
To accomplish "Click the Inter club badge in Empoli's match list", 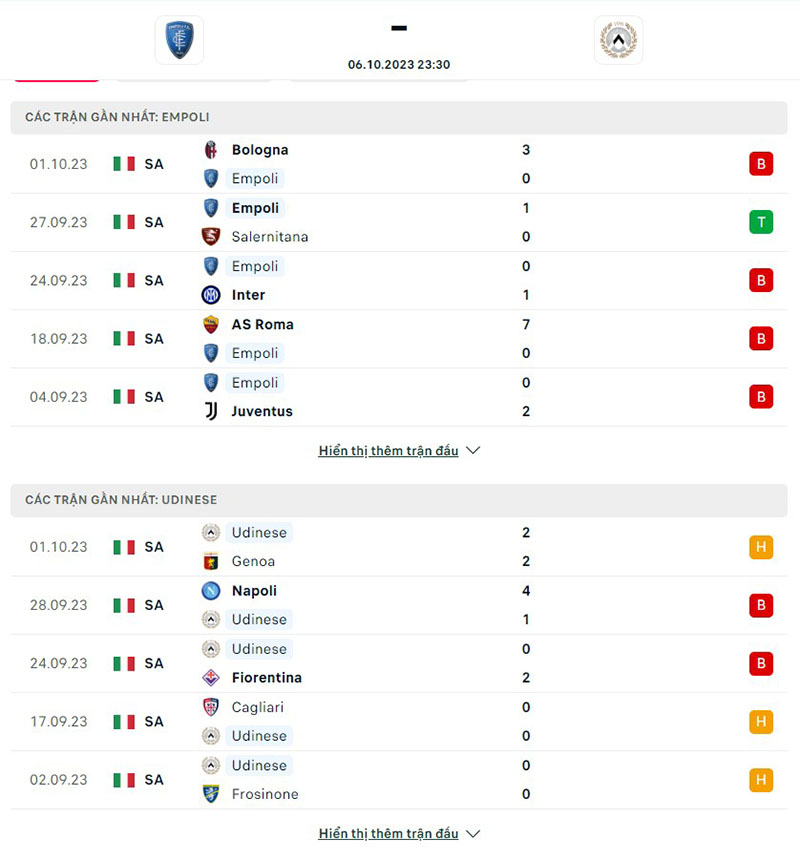I will [x=211, y=295].
